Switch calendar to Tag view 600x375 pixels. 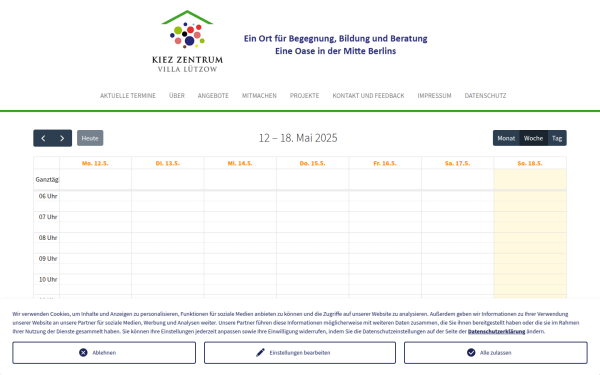point(557,138)
